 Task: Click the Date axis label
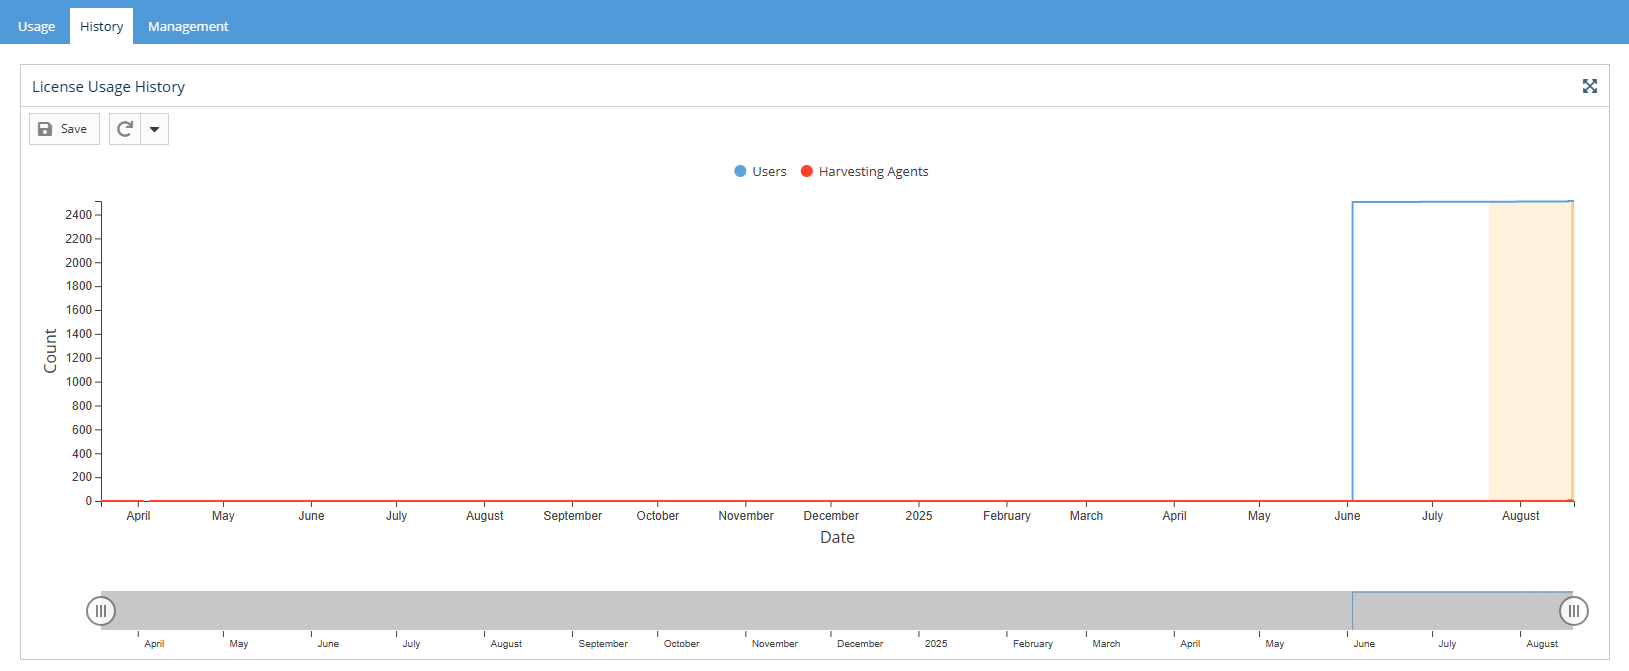click(x=837, y=537)
